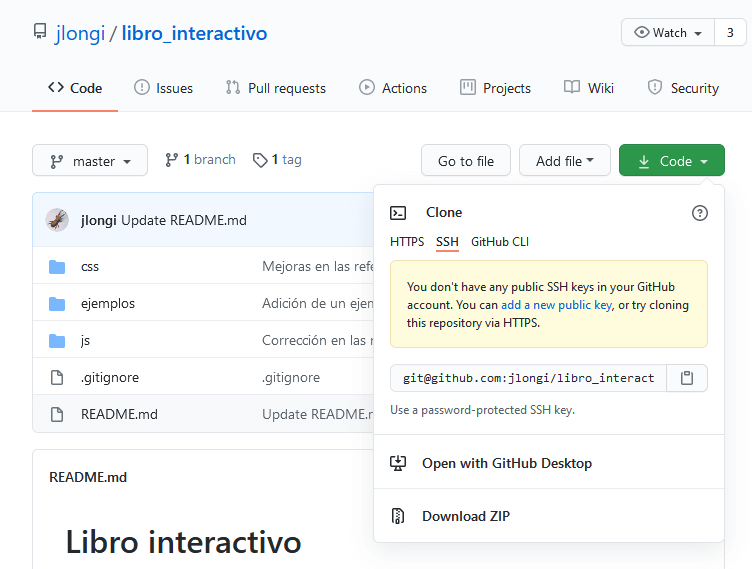Open the 1 tag link

(277, 160)
